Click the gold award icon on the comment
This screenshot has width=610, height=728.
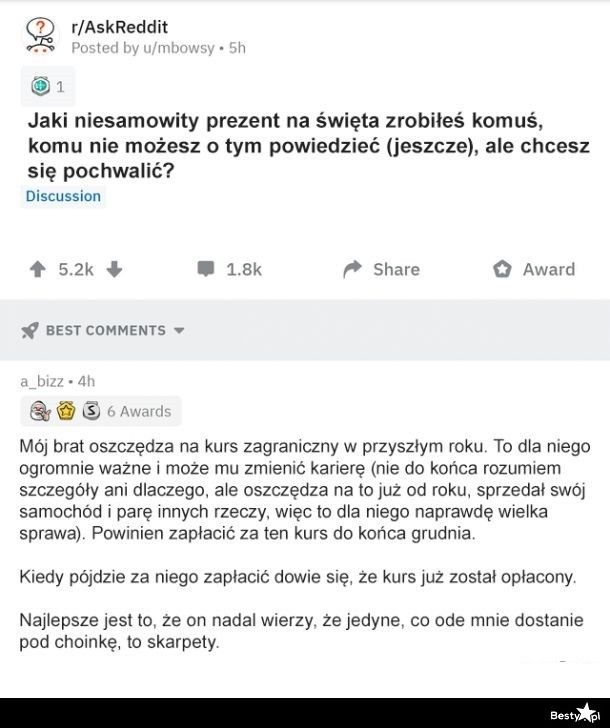pyautogui.click(x=66, y=410)
